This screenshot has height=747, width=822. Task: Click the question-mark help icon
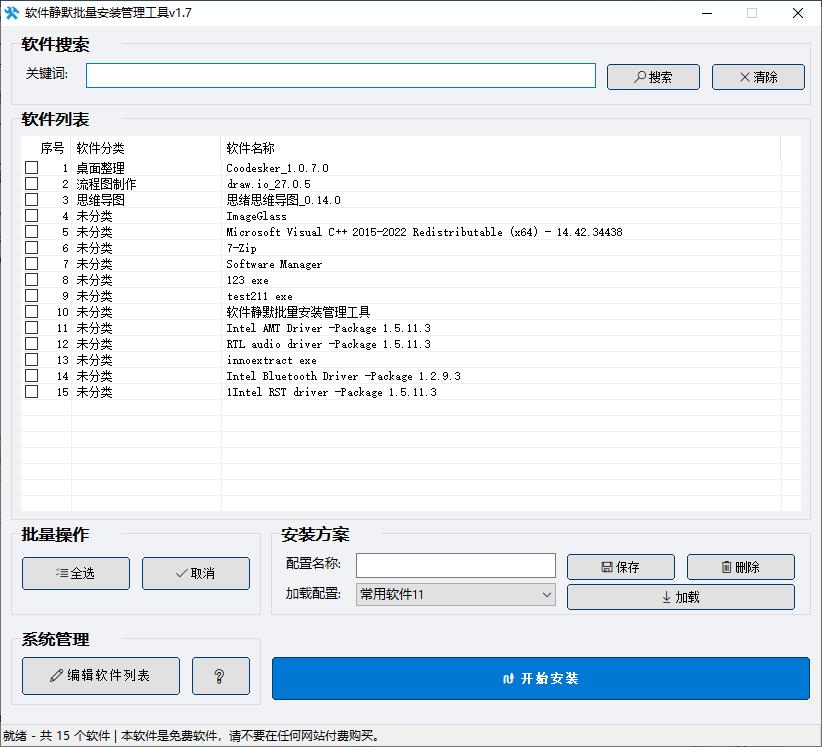pos(220,675)
